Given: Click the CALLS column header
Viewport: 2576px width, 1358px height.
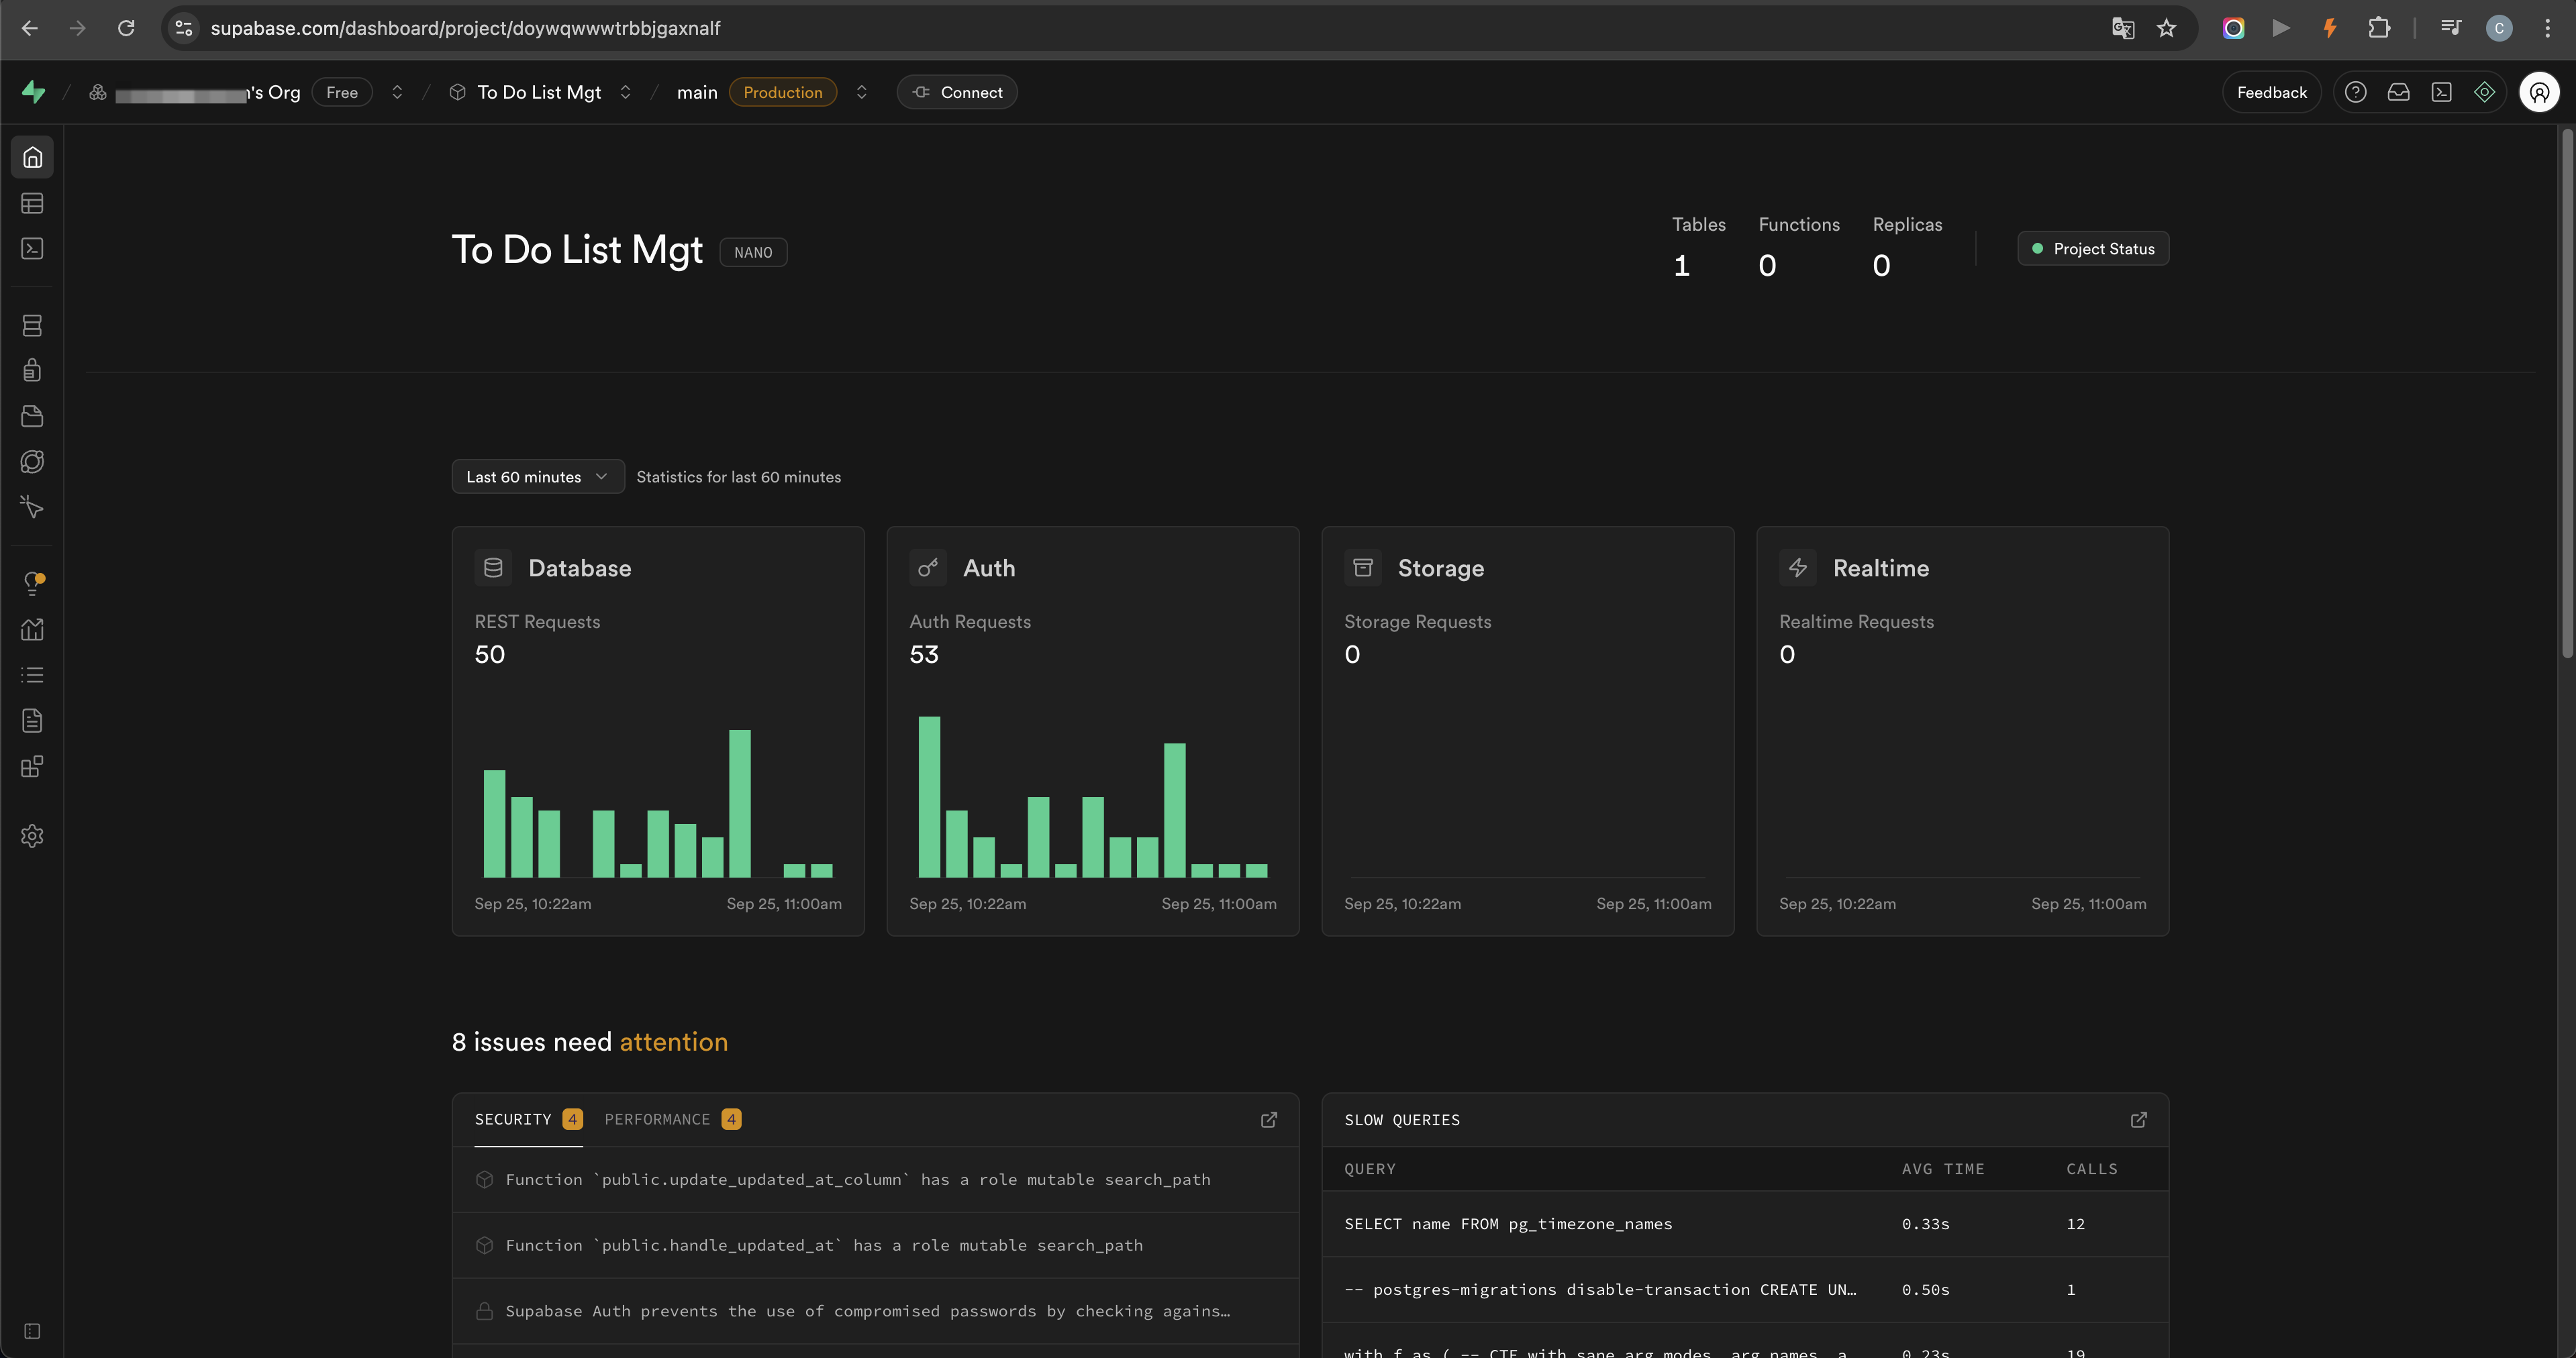Looking at the screenshot, I should (2092, 1169).
